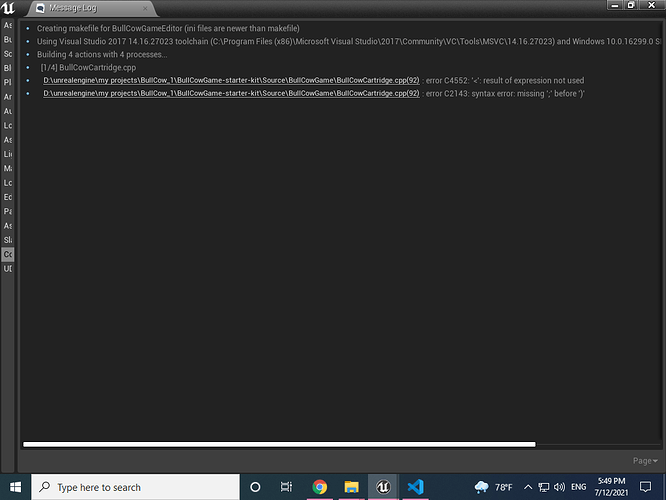The image size is (666, 500).
Task: Select the highlighted 'Co' log category
Action: click(8, 254)
